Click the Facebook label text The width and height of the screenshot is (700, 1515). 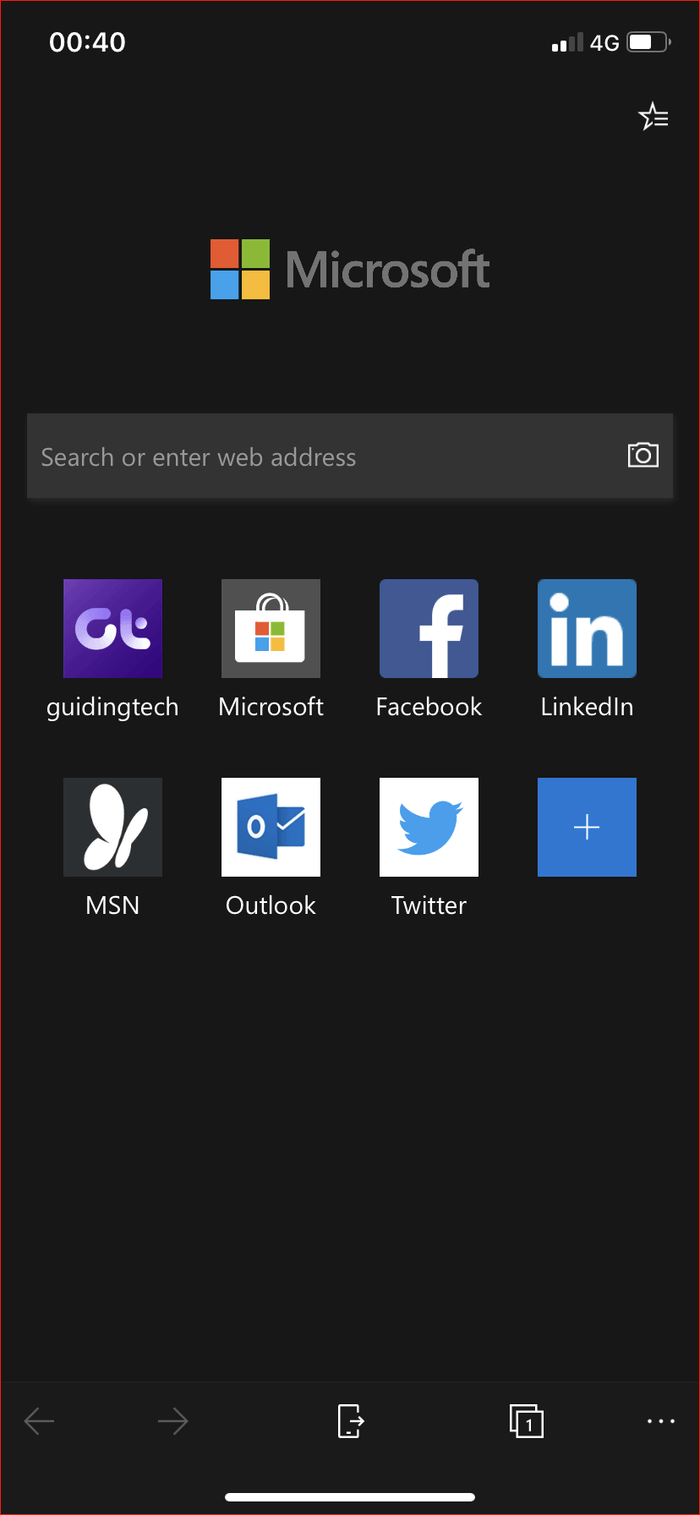pyautogui.click(x=429, y=707)
